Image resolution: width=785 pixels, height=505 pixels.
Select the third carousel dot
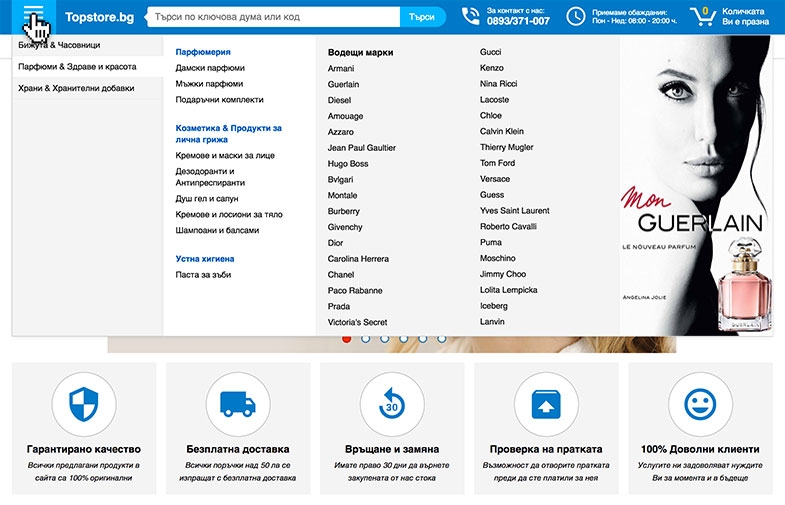click(384, 339)
